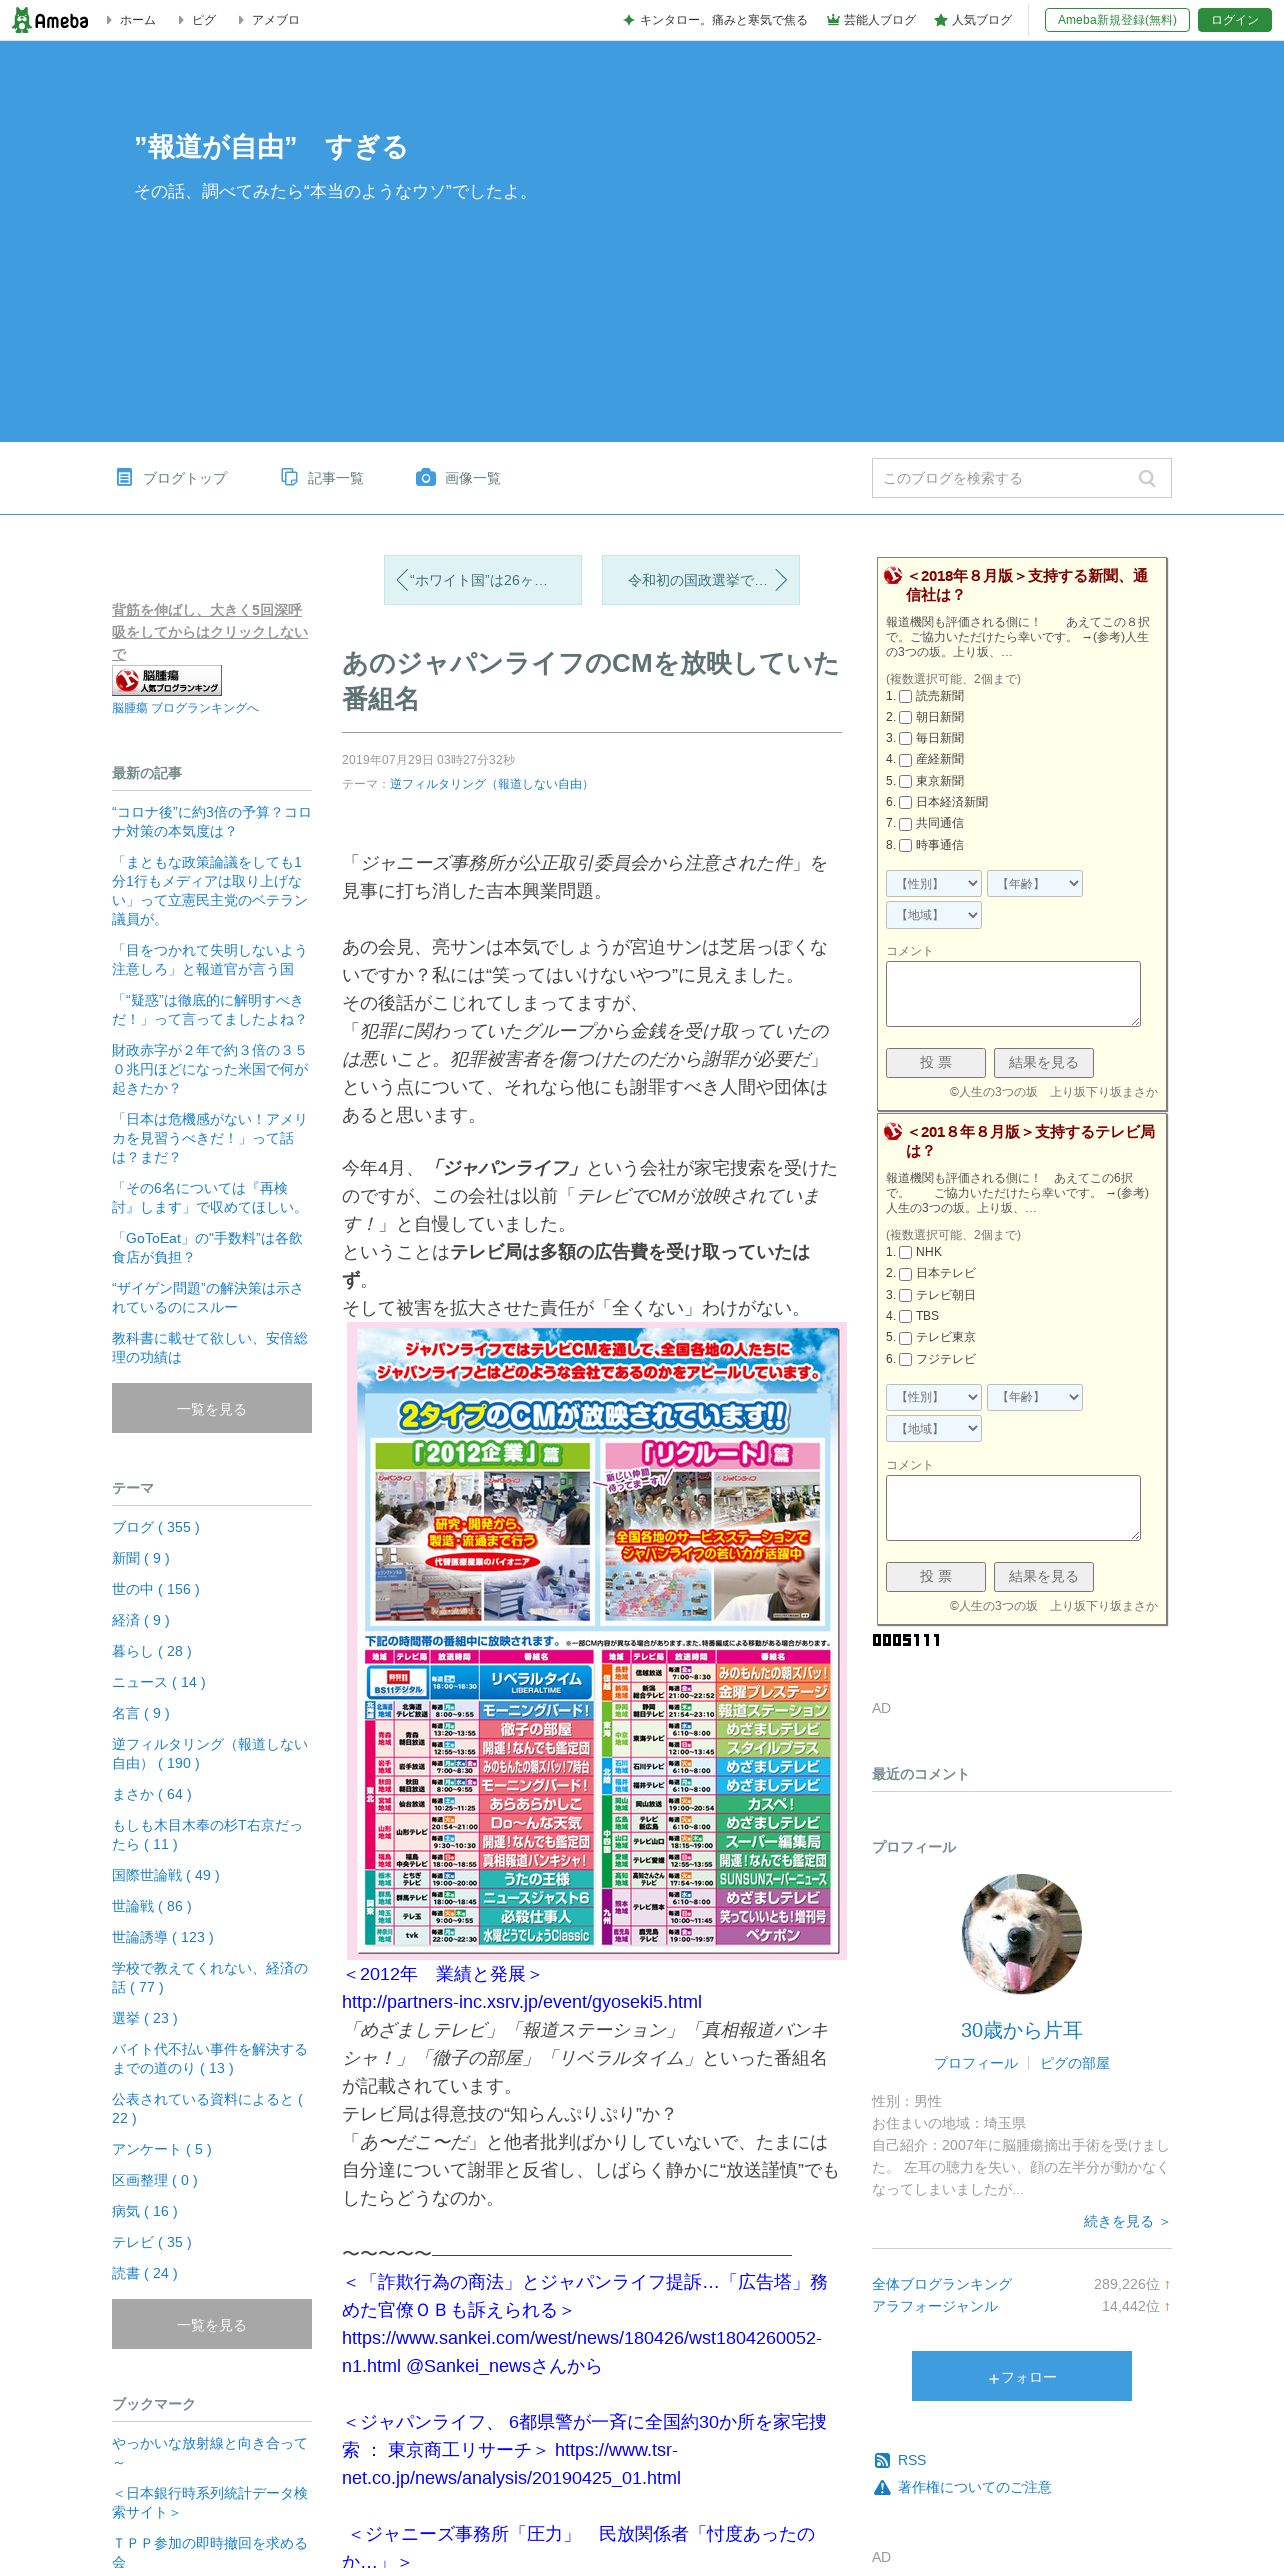Screen dimensions: 1284x2568
Task: Click the 記事一覧 pages icon
Action: click(289, 477)
